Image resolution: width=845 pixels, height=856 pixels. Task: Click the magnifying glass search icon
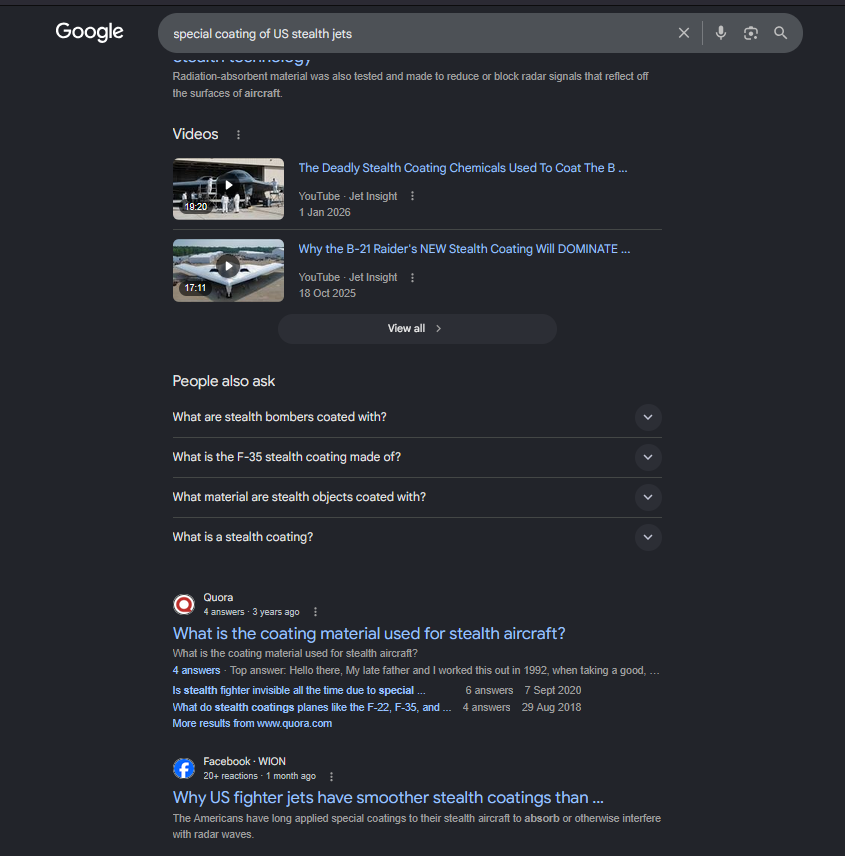781,33
